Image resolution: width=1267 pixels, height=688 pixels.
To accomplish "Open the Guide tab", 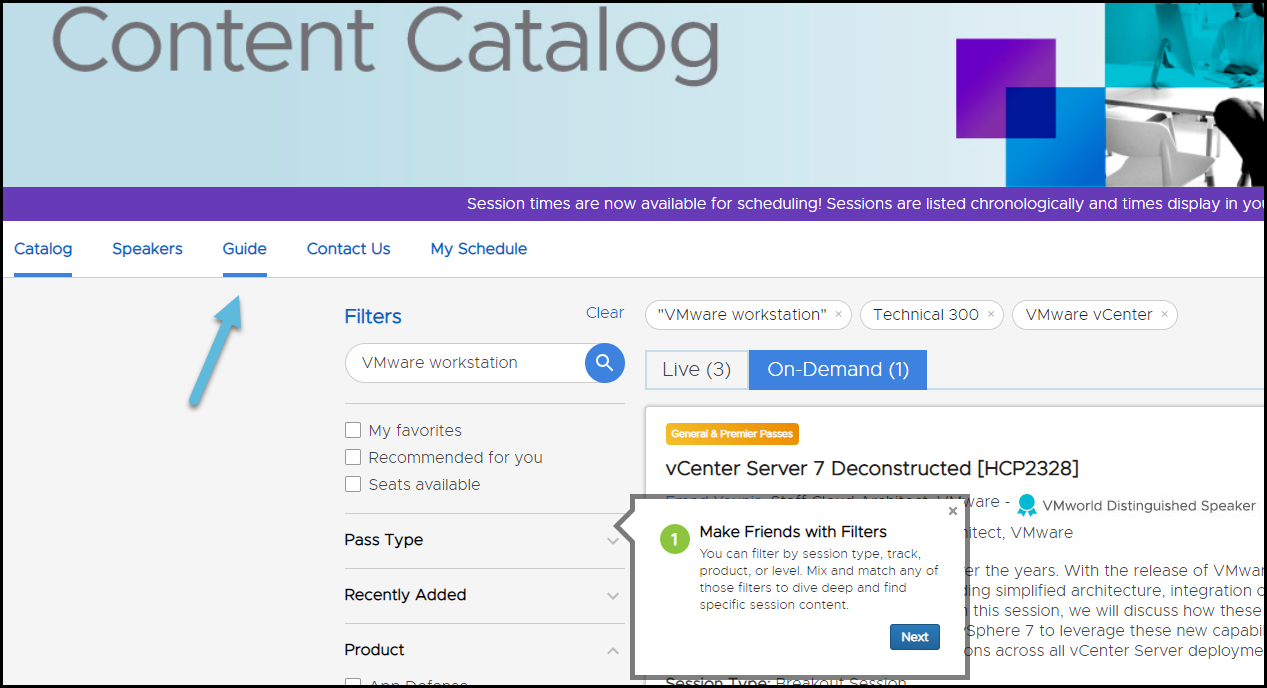I will [x=245, y=249].
